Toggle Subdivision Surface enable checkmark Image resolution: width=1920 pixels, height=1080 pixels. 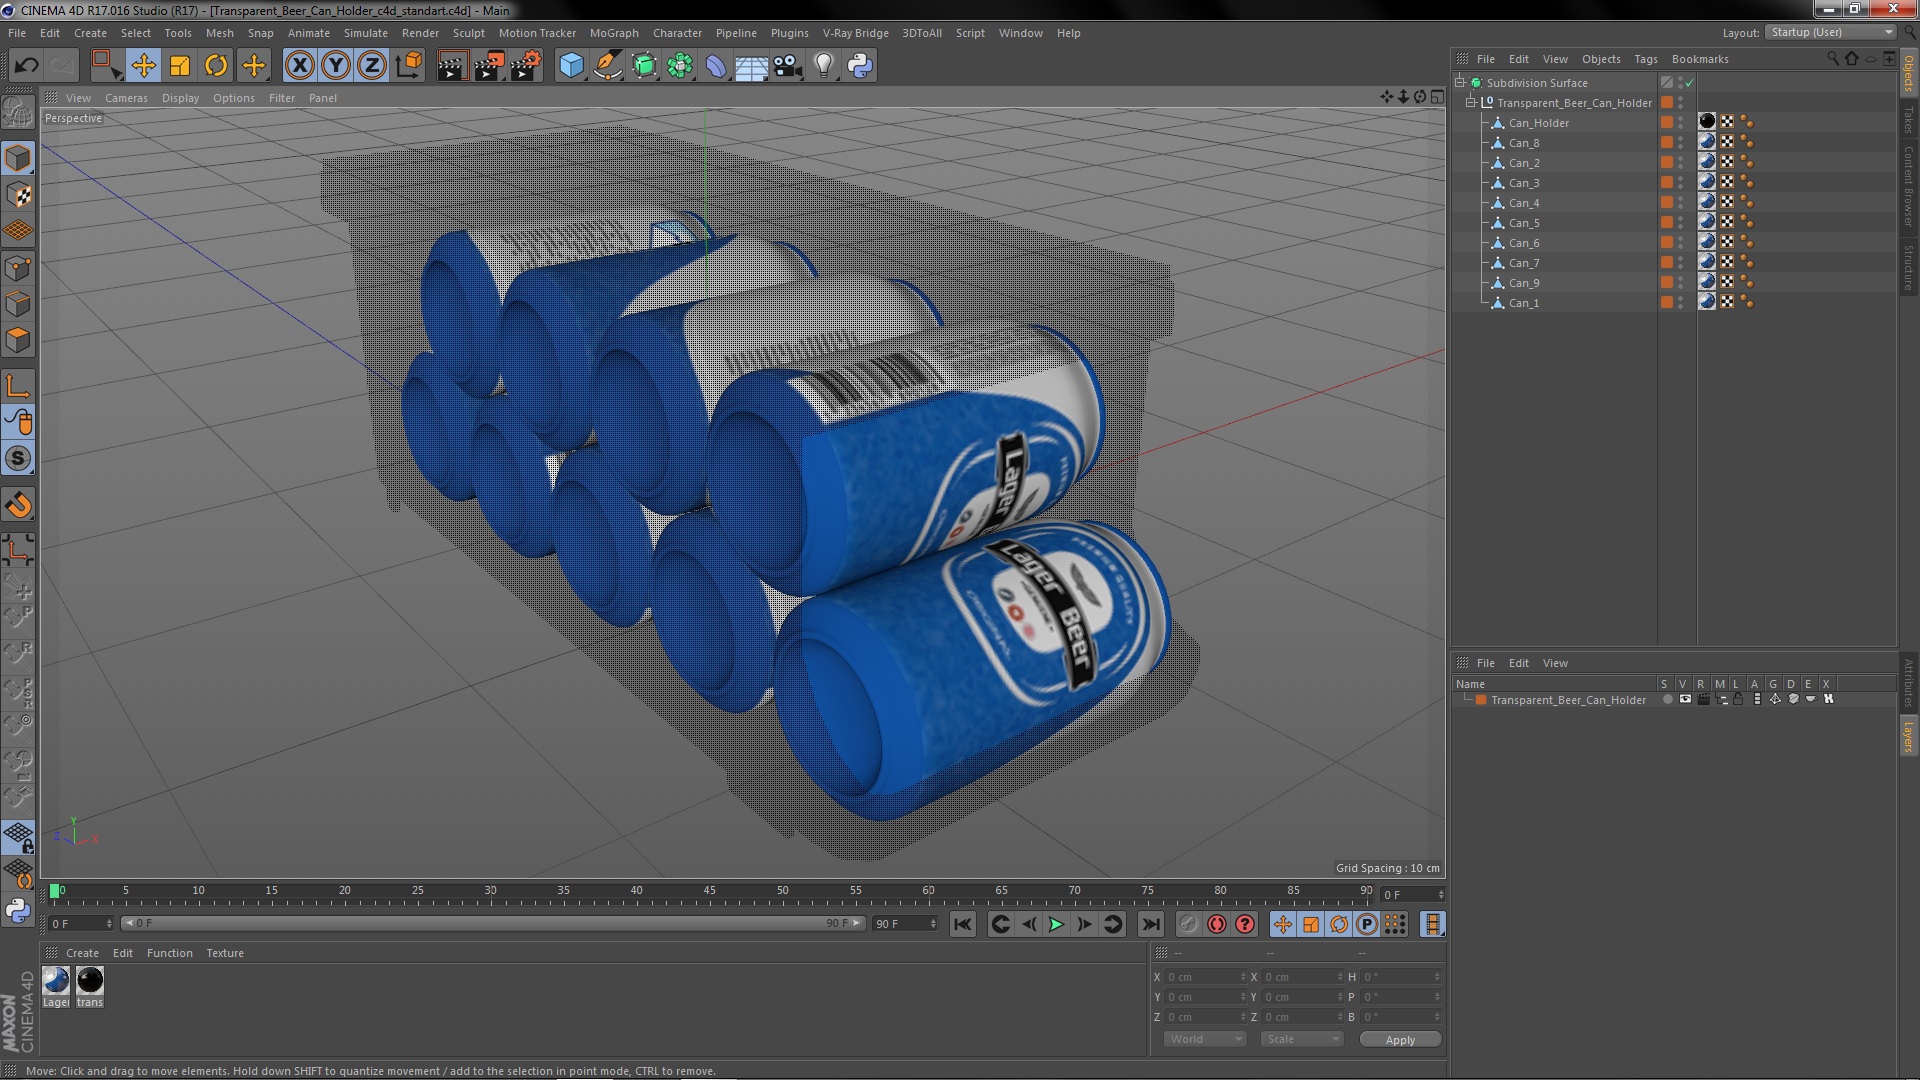(1690, 83)
